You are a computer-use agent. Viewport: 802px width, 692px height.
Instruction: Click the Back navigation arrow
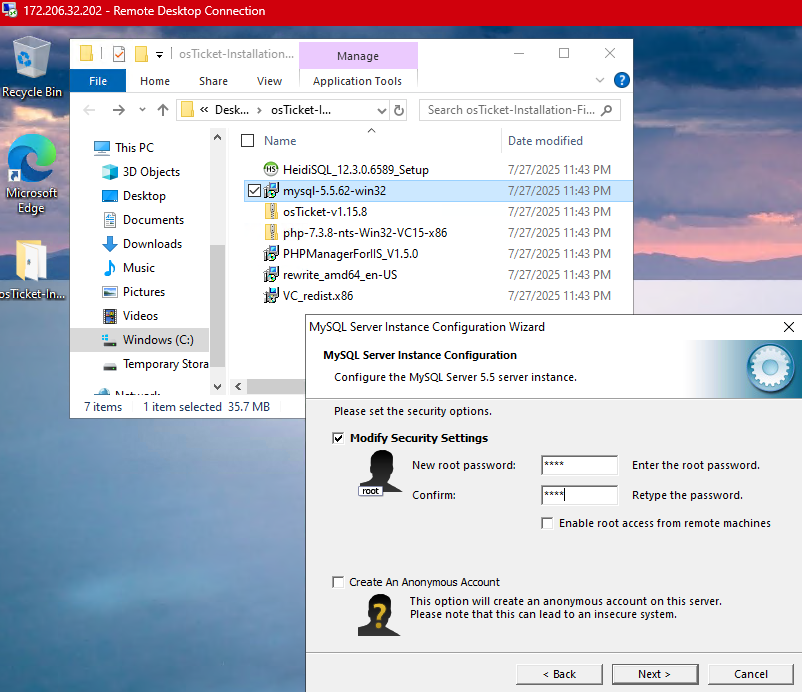(90, 110)
